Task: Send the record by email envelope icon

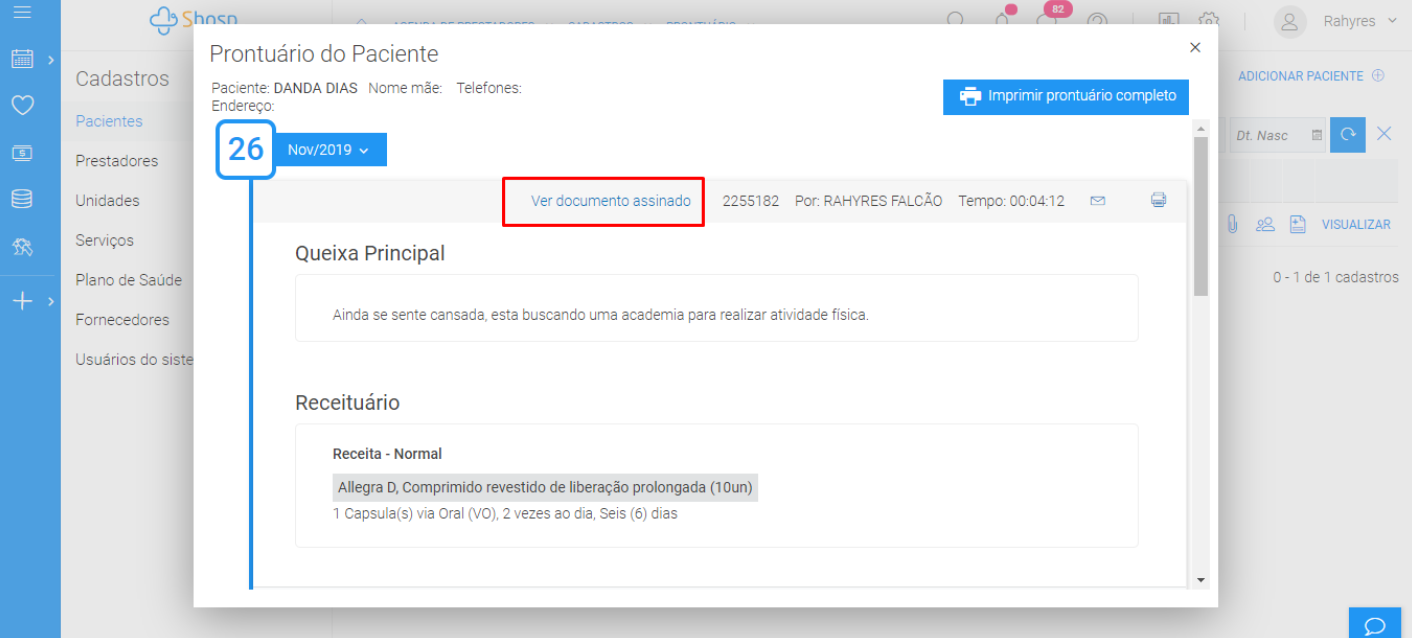Action: coord(1097,201)
